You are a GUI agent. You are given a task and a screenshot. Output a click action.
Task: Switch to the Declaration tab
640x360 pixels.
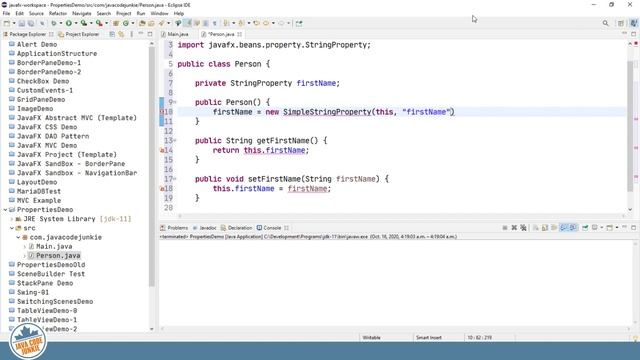point(236,228)
